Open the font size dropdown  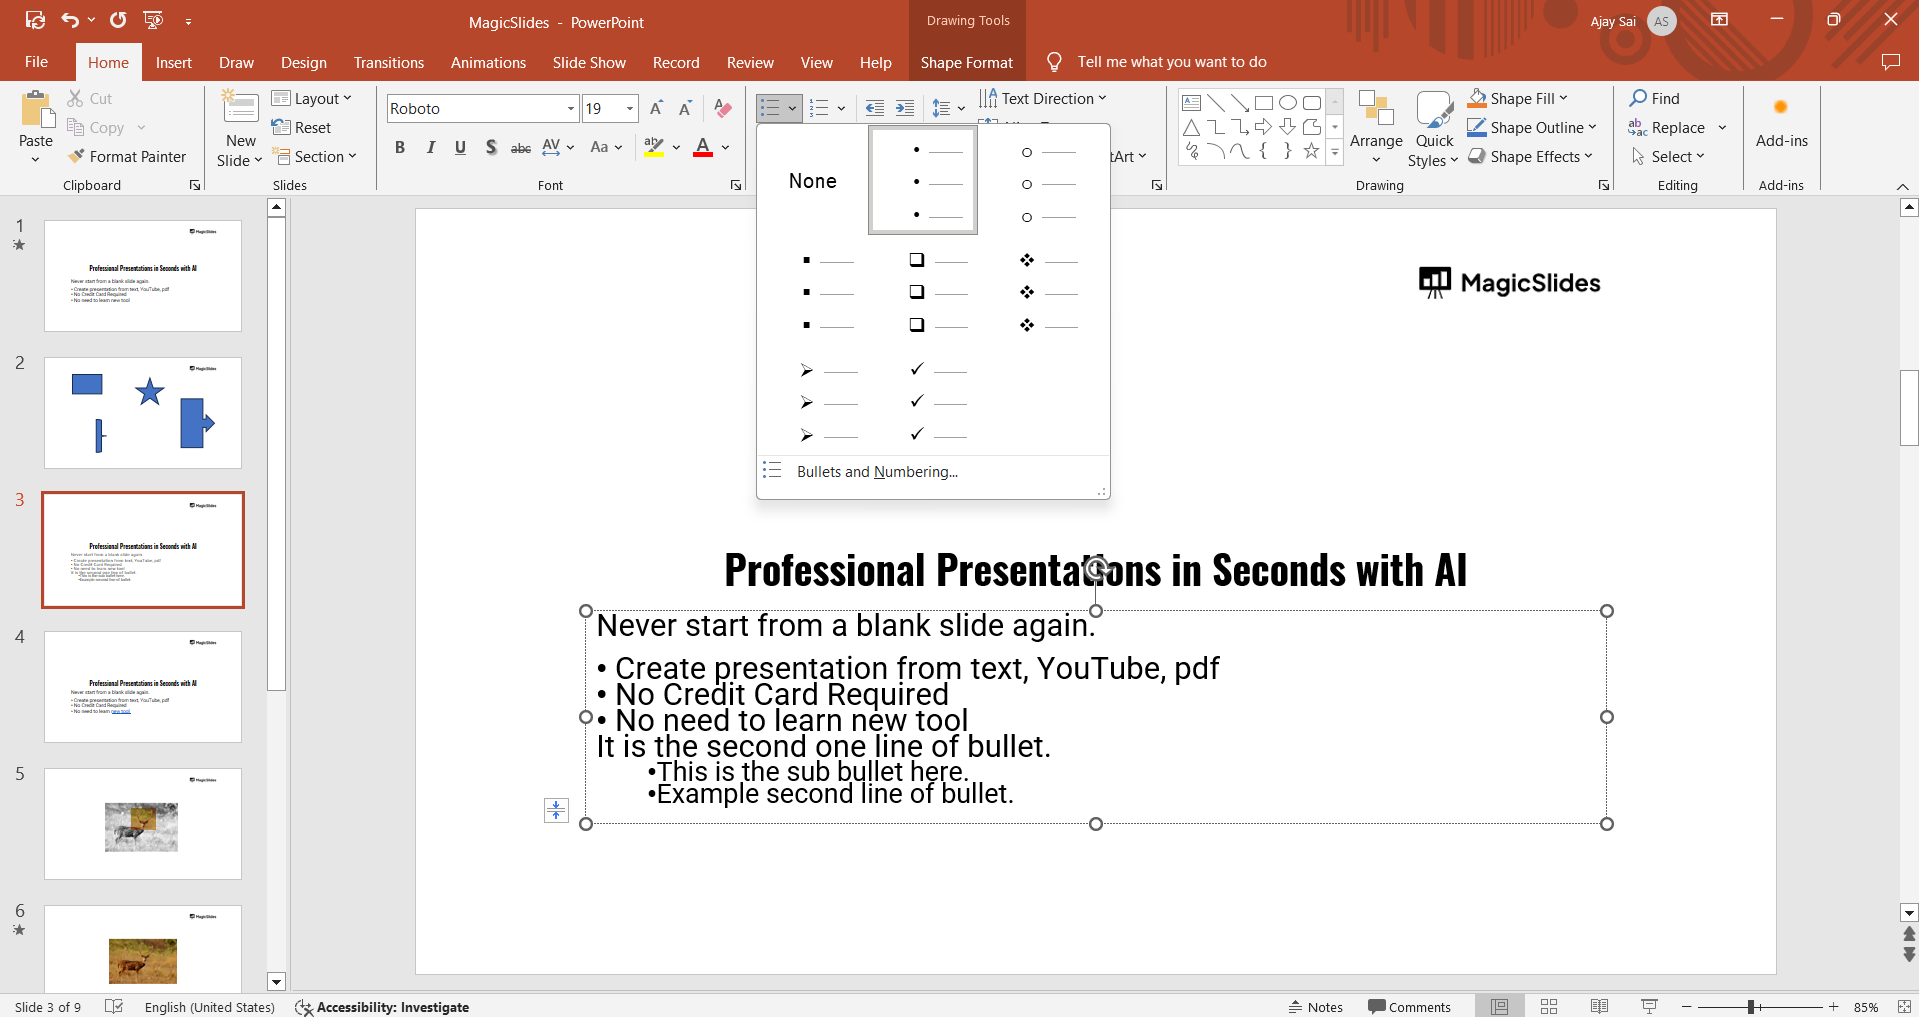(630, 108)
